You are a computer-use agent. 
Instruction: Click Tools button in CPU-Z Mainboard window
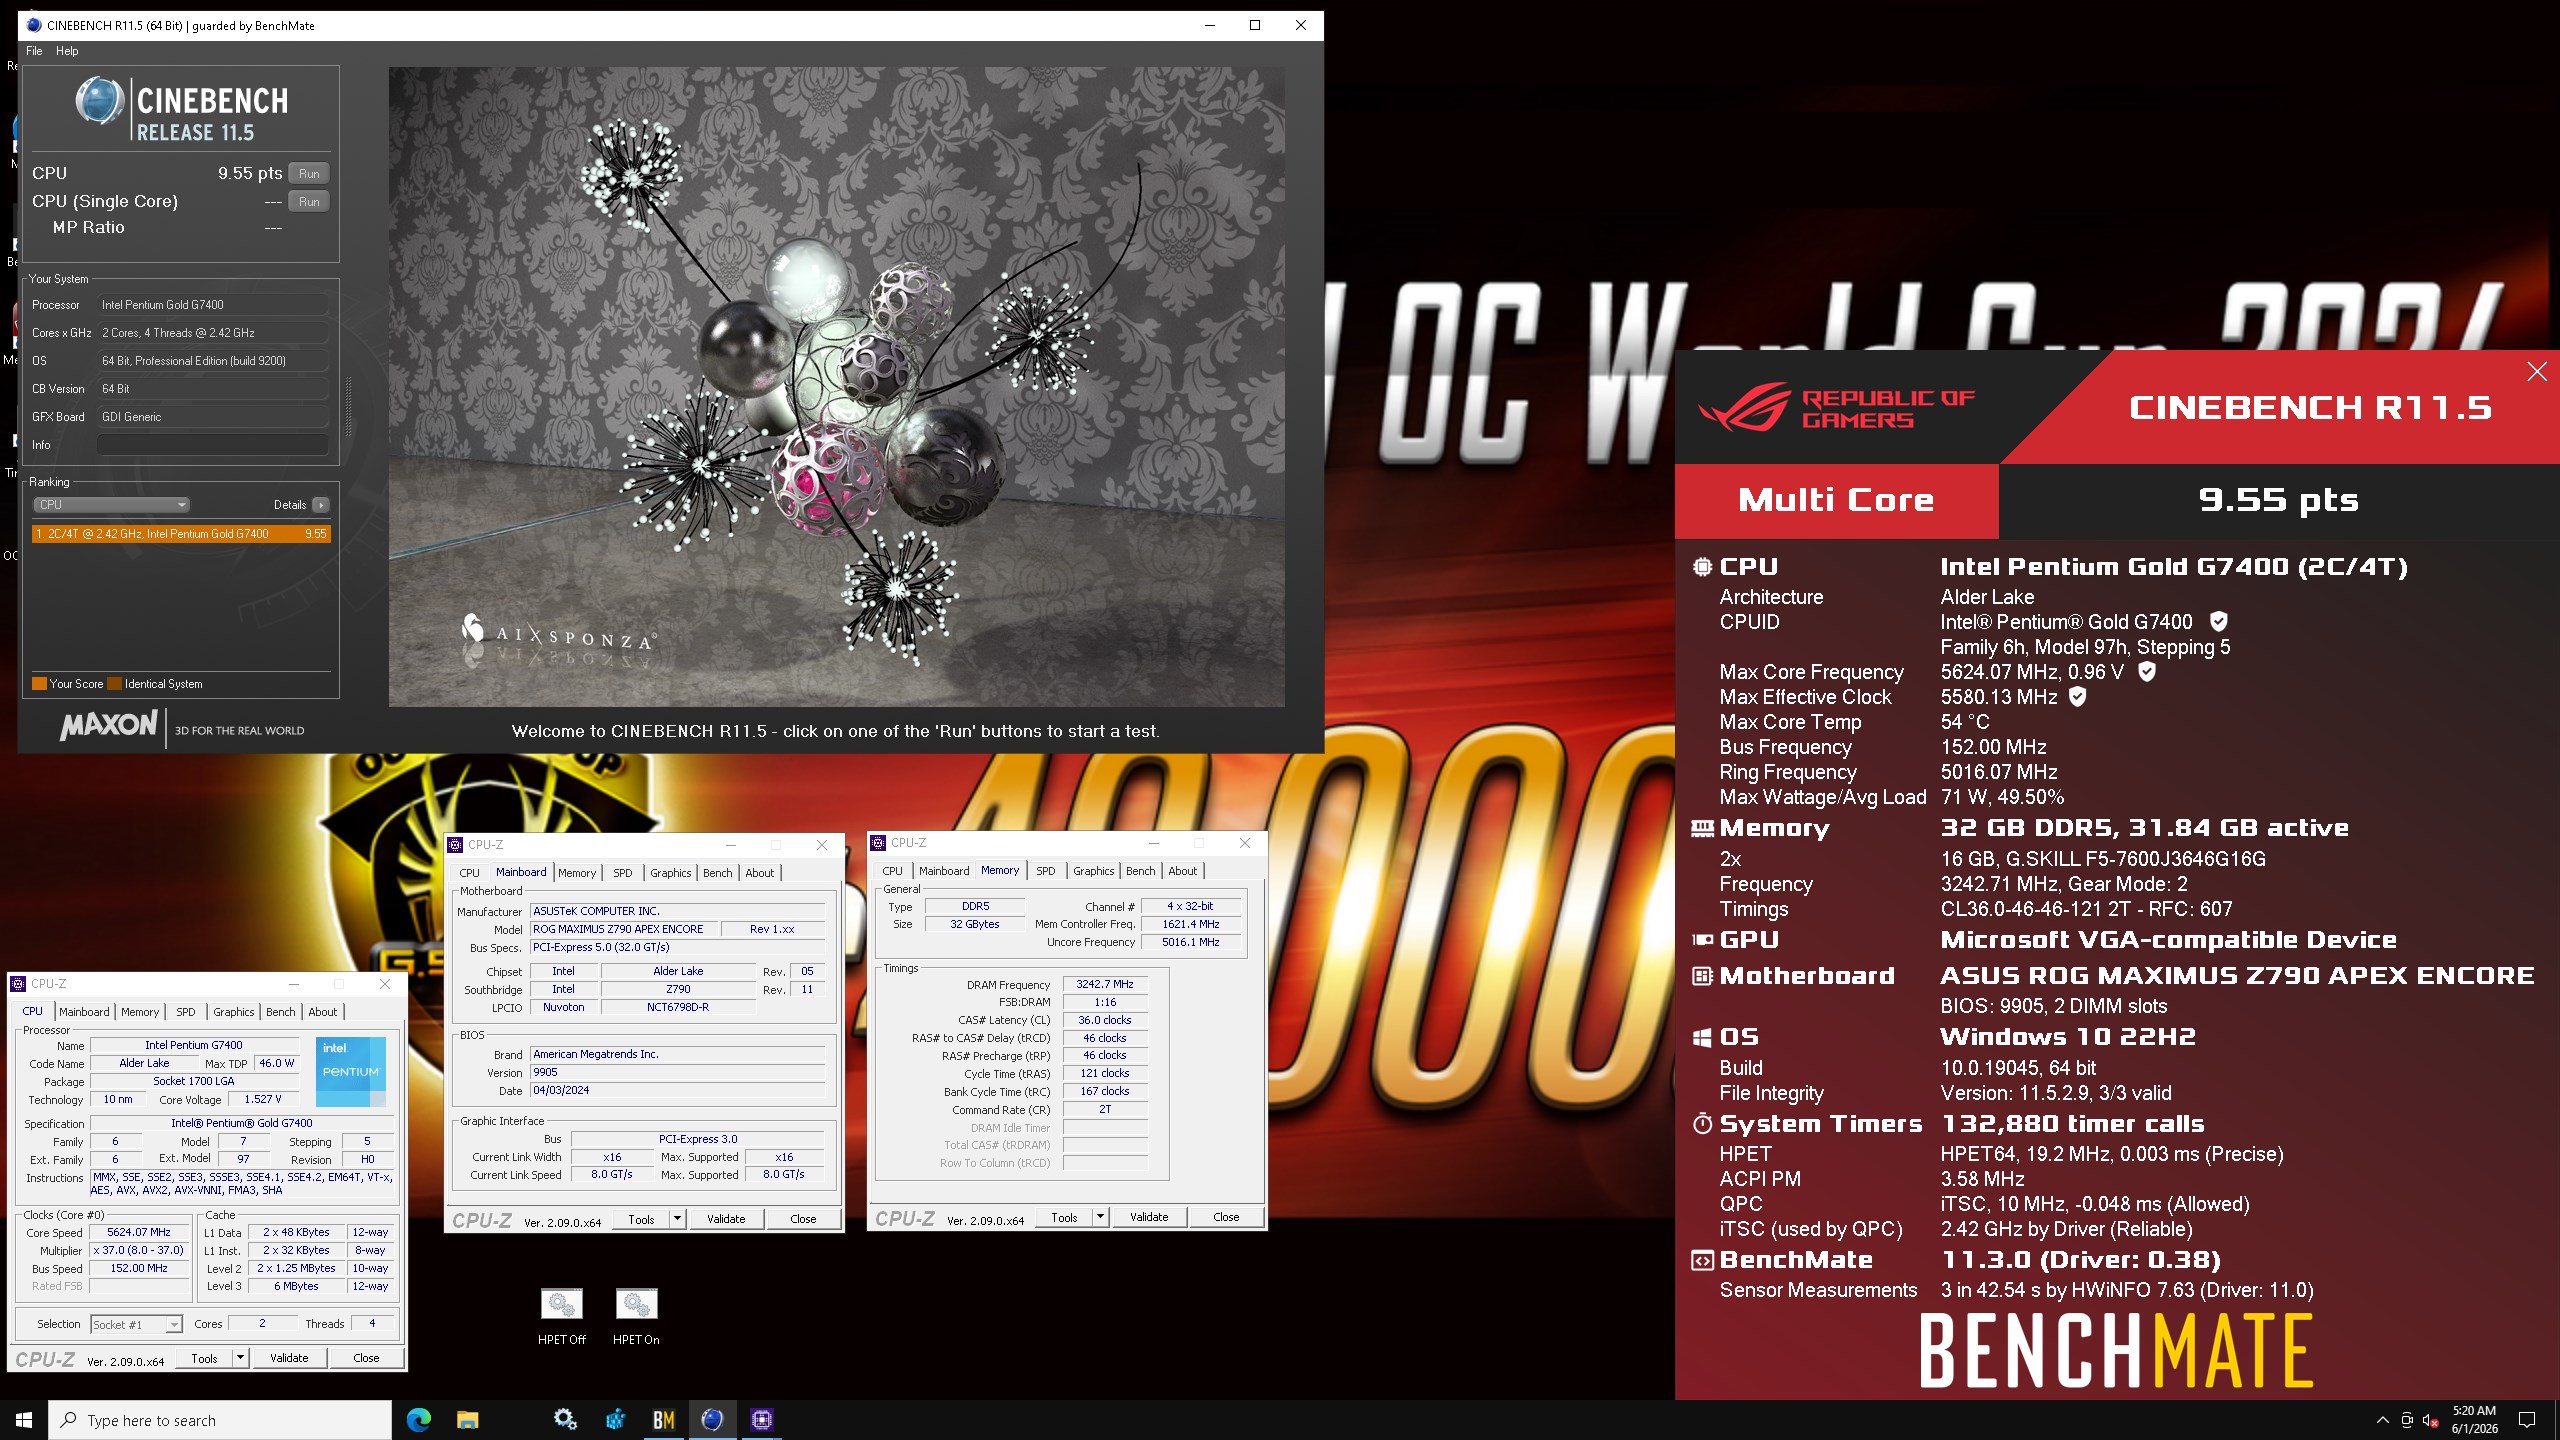tap(641, 1219)
